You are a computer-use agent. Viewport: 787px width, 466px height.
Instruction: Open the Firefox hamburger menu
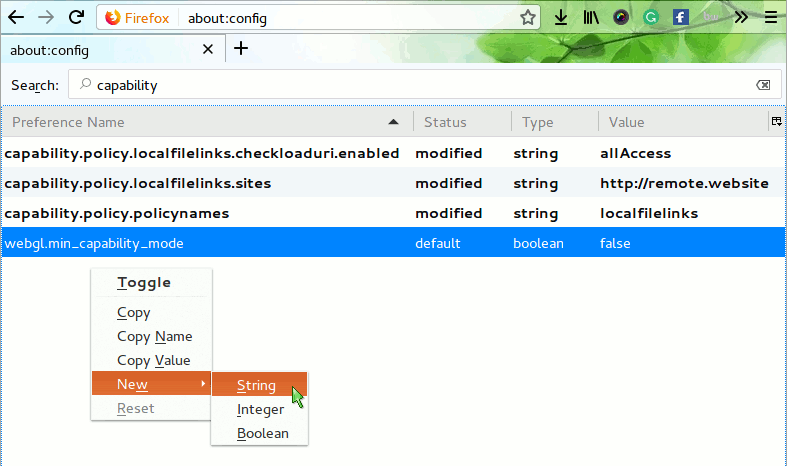click(770, 17)
